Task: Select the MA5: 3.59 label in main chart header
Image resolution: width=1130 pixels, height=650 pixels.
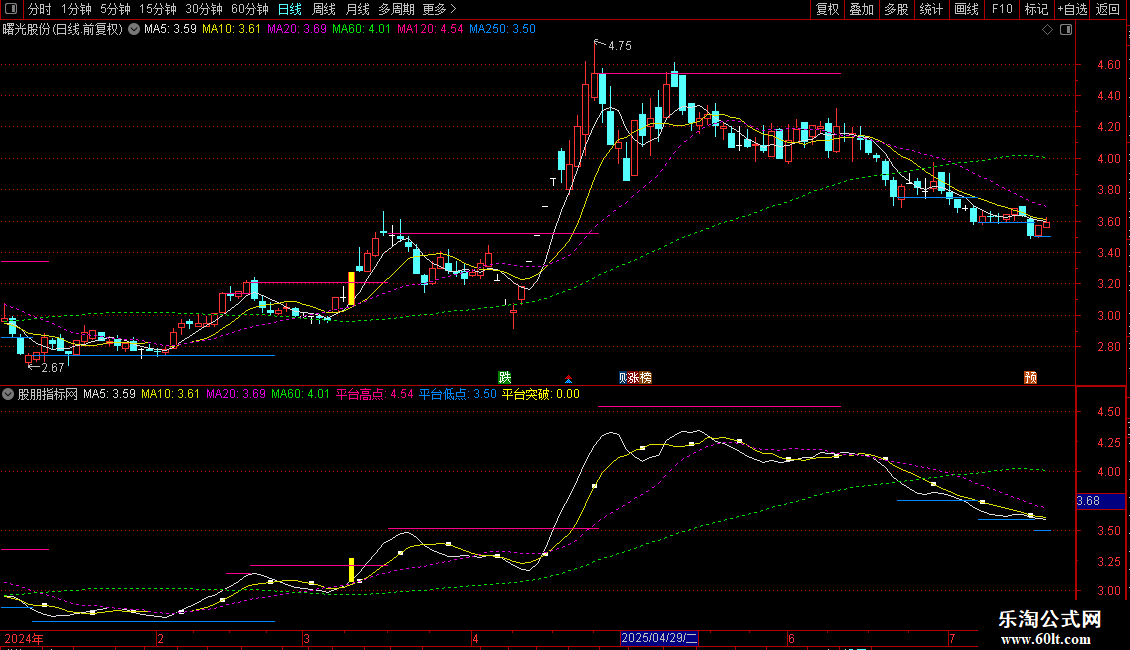Action: 170,30
